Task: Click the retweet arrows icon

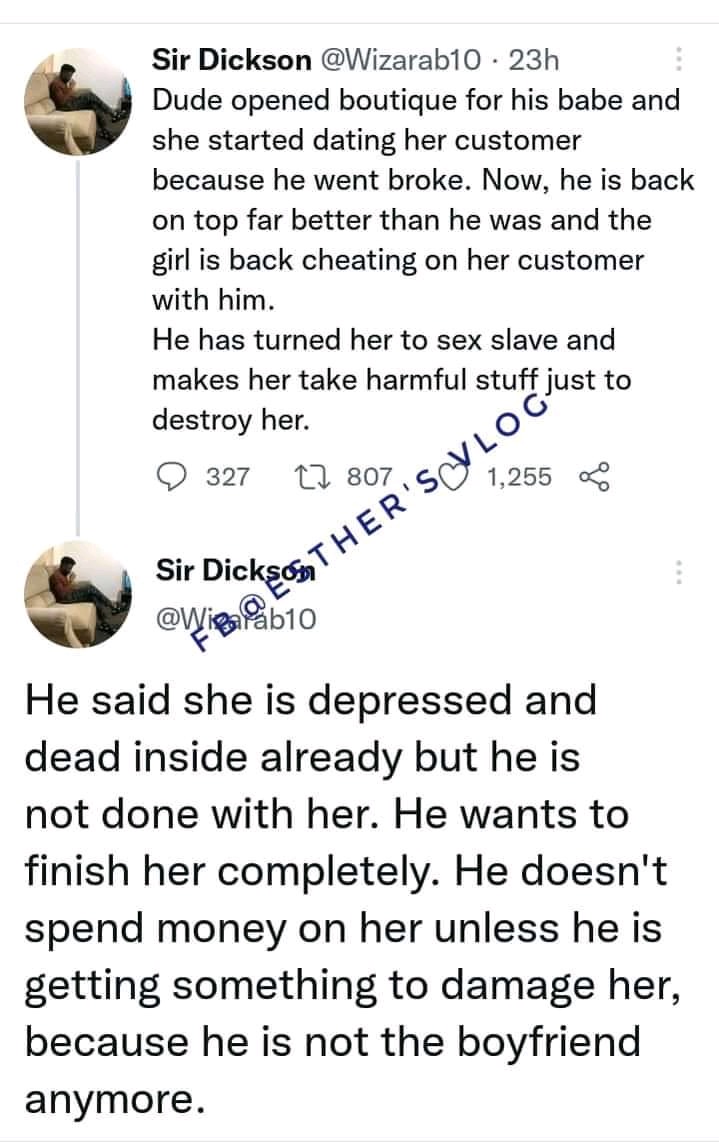Action: click(313, 477)
